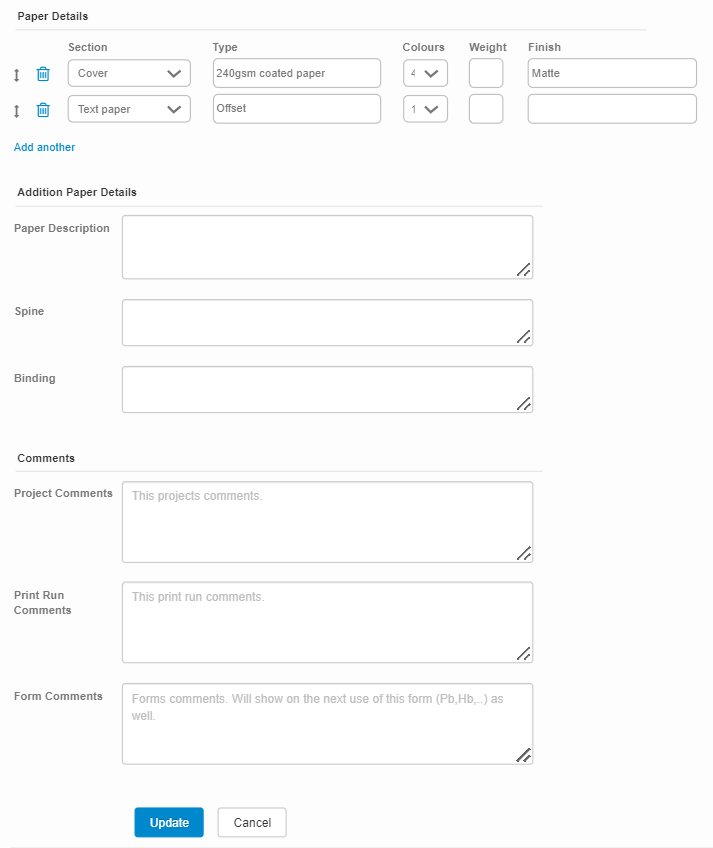Click the reorder handle beside the Text paper row

(x=15, y=109)
